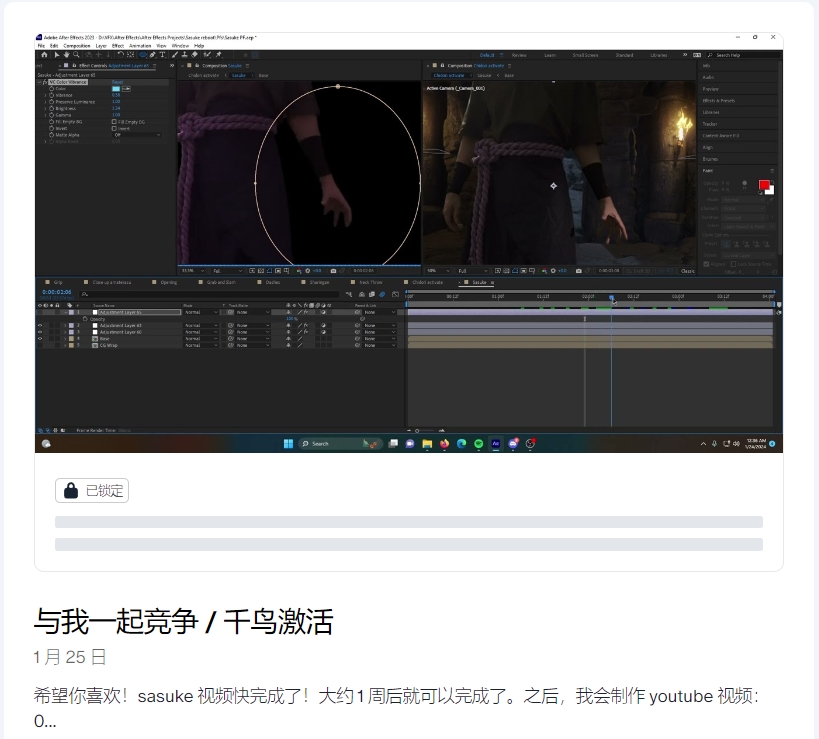Open File Explorer from the taskbar

coord(427,443)
